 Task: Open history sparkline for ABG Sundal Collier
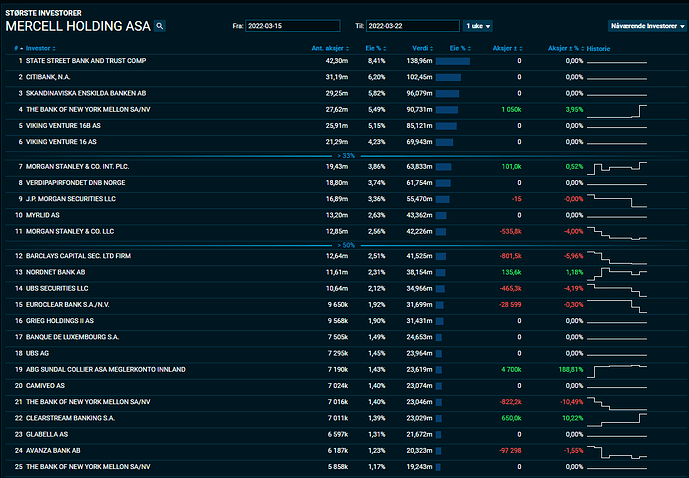click(617, 371)
